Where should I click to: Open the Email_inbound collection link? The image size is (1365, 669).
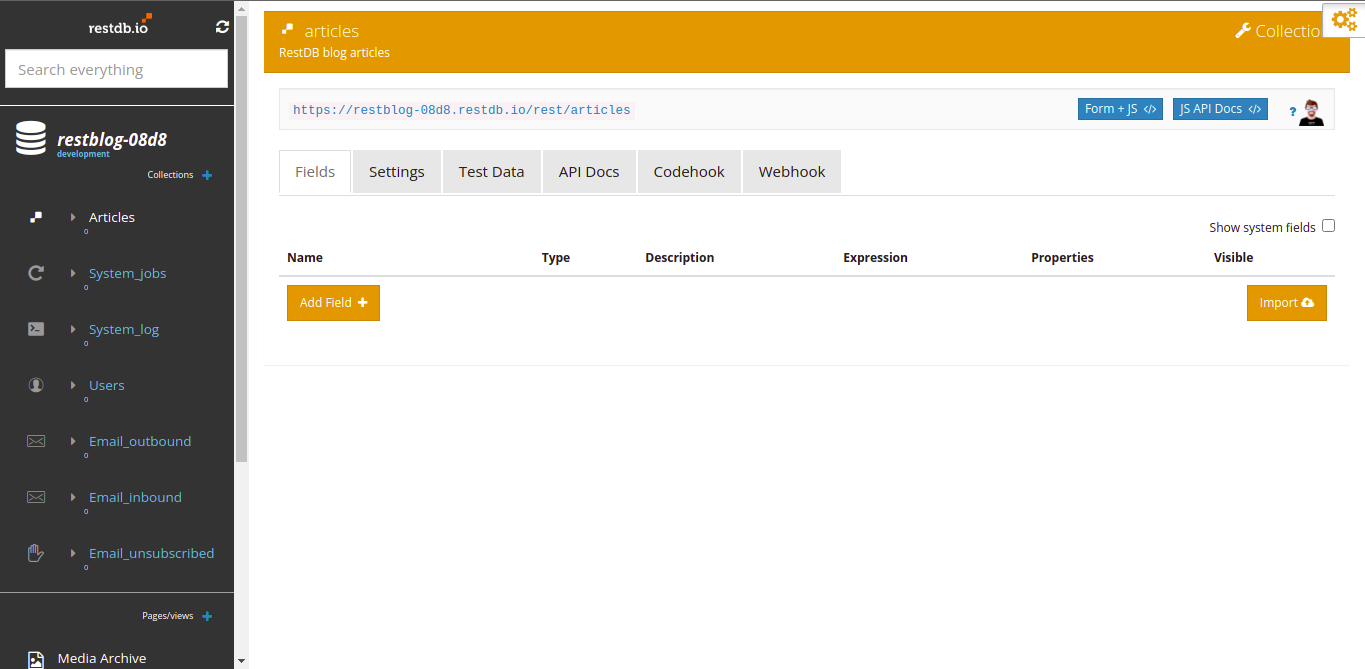tap(135, 497)
